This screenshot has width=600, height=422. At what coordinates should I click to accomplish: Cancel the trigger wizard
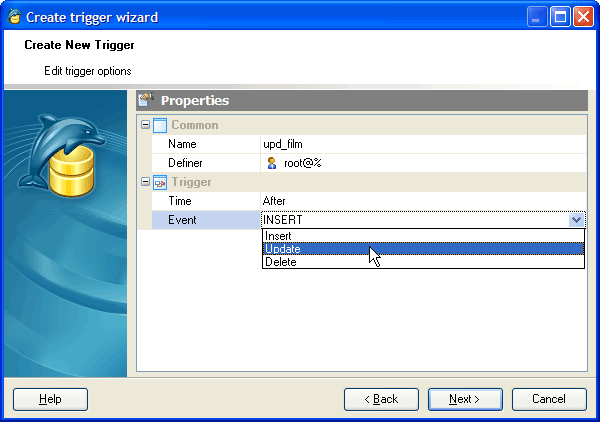(x=549, y=399)
